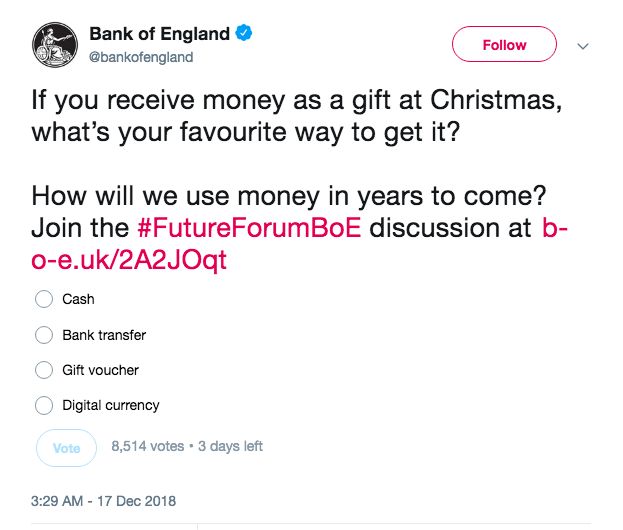The height and width of the screenshot is (530, 623).
Task: Click the 8,514 votes count
Action: (x=148, y=446)
